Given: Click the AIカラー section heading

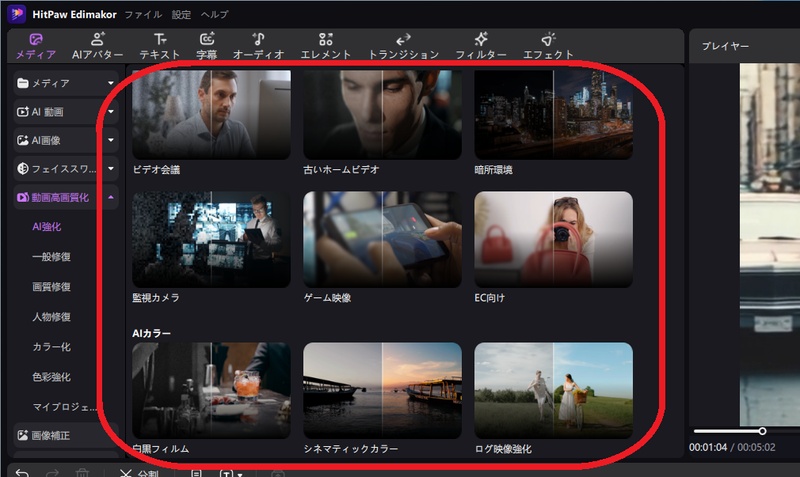Looking at the screenshot, I should click(x=152, y=333).
